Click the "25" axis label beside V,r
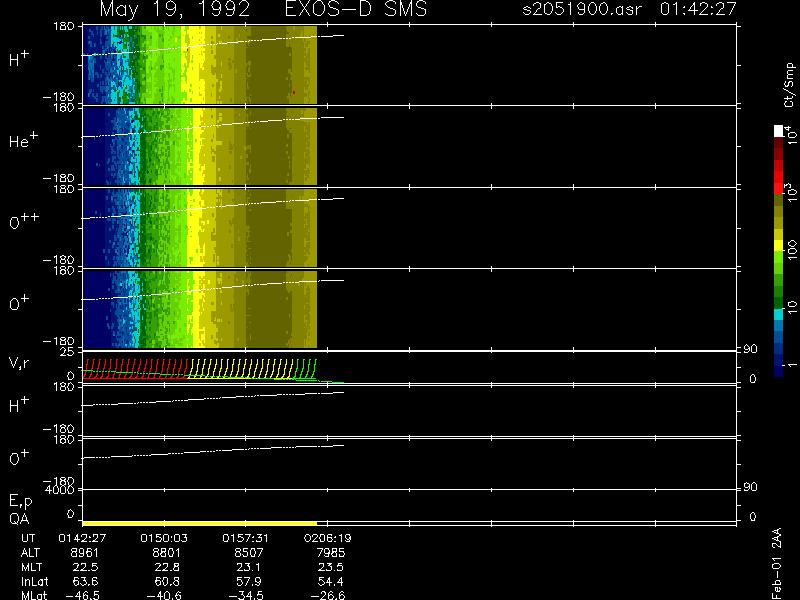 (x=67, y=352)
